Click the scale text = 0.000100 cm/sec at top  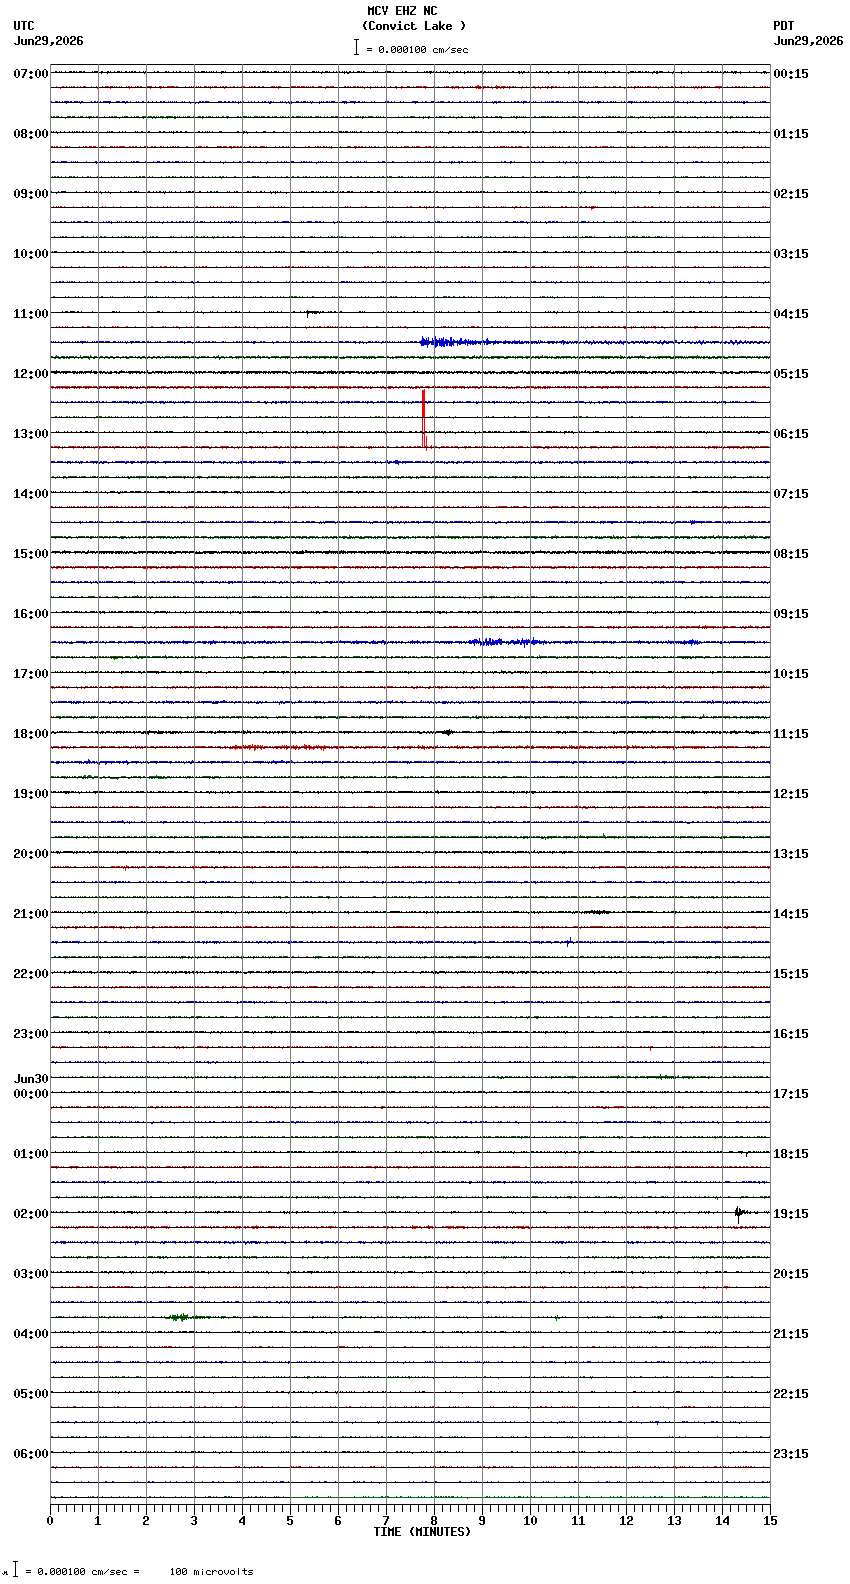click(x=417, y=49)
